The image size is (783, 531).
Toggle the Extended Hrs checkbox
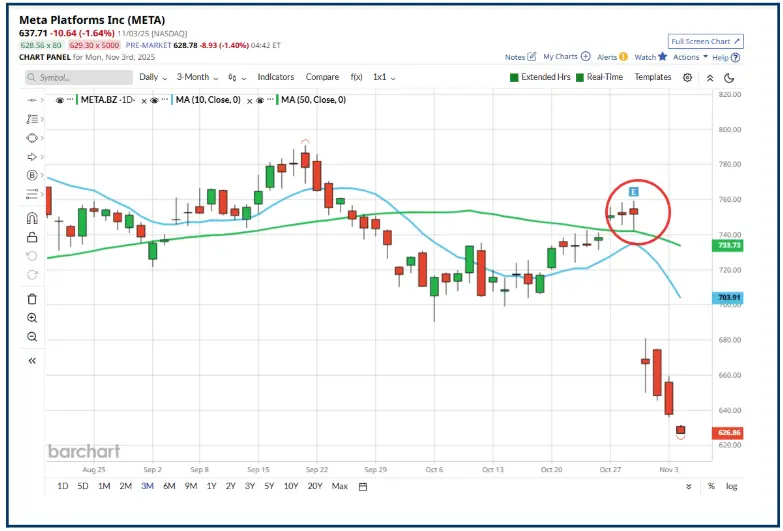click(x=514, y=77)
